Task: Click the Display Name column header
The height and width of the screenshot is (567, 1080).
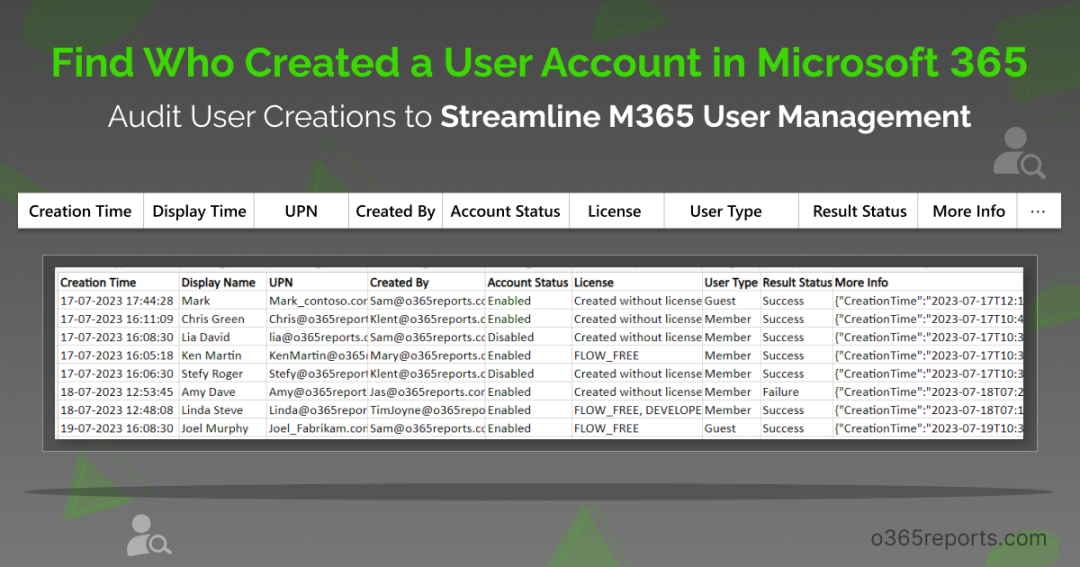Action: pyautogui.click(x=218, y=282)
